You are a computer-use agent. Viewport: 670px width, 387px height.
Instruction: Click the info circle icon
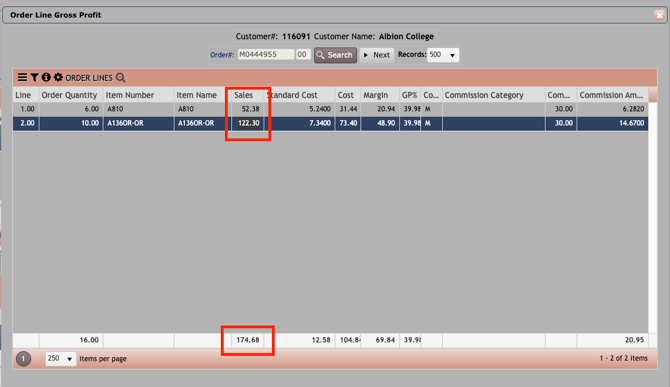pos(46,77)
